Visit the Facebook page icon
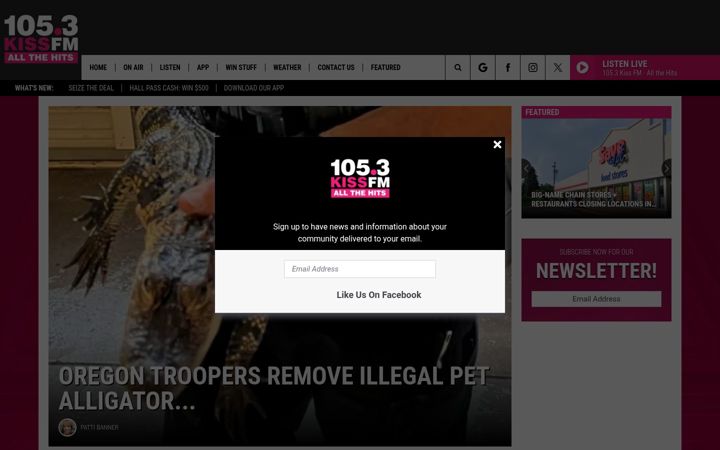720x450 pixels. click(x=508, y=68)
